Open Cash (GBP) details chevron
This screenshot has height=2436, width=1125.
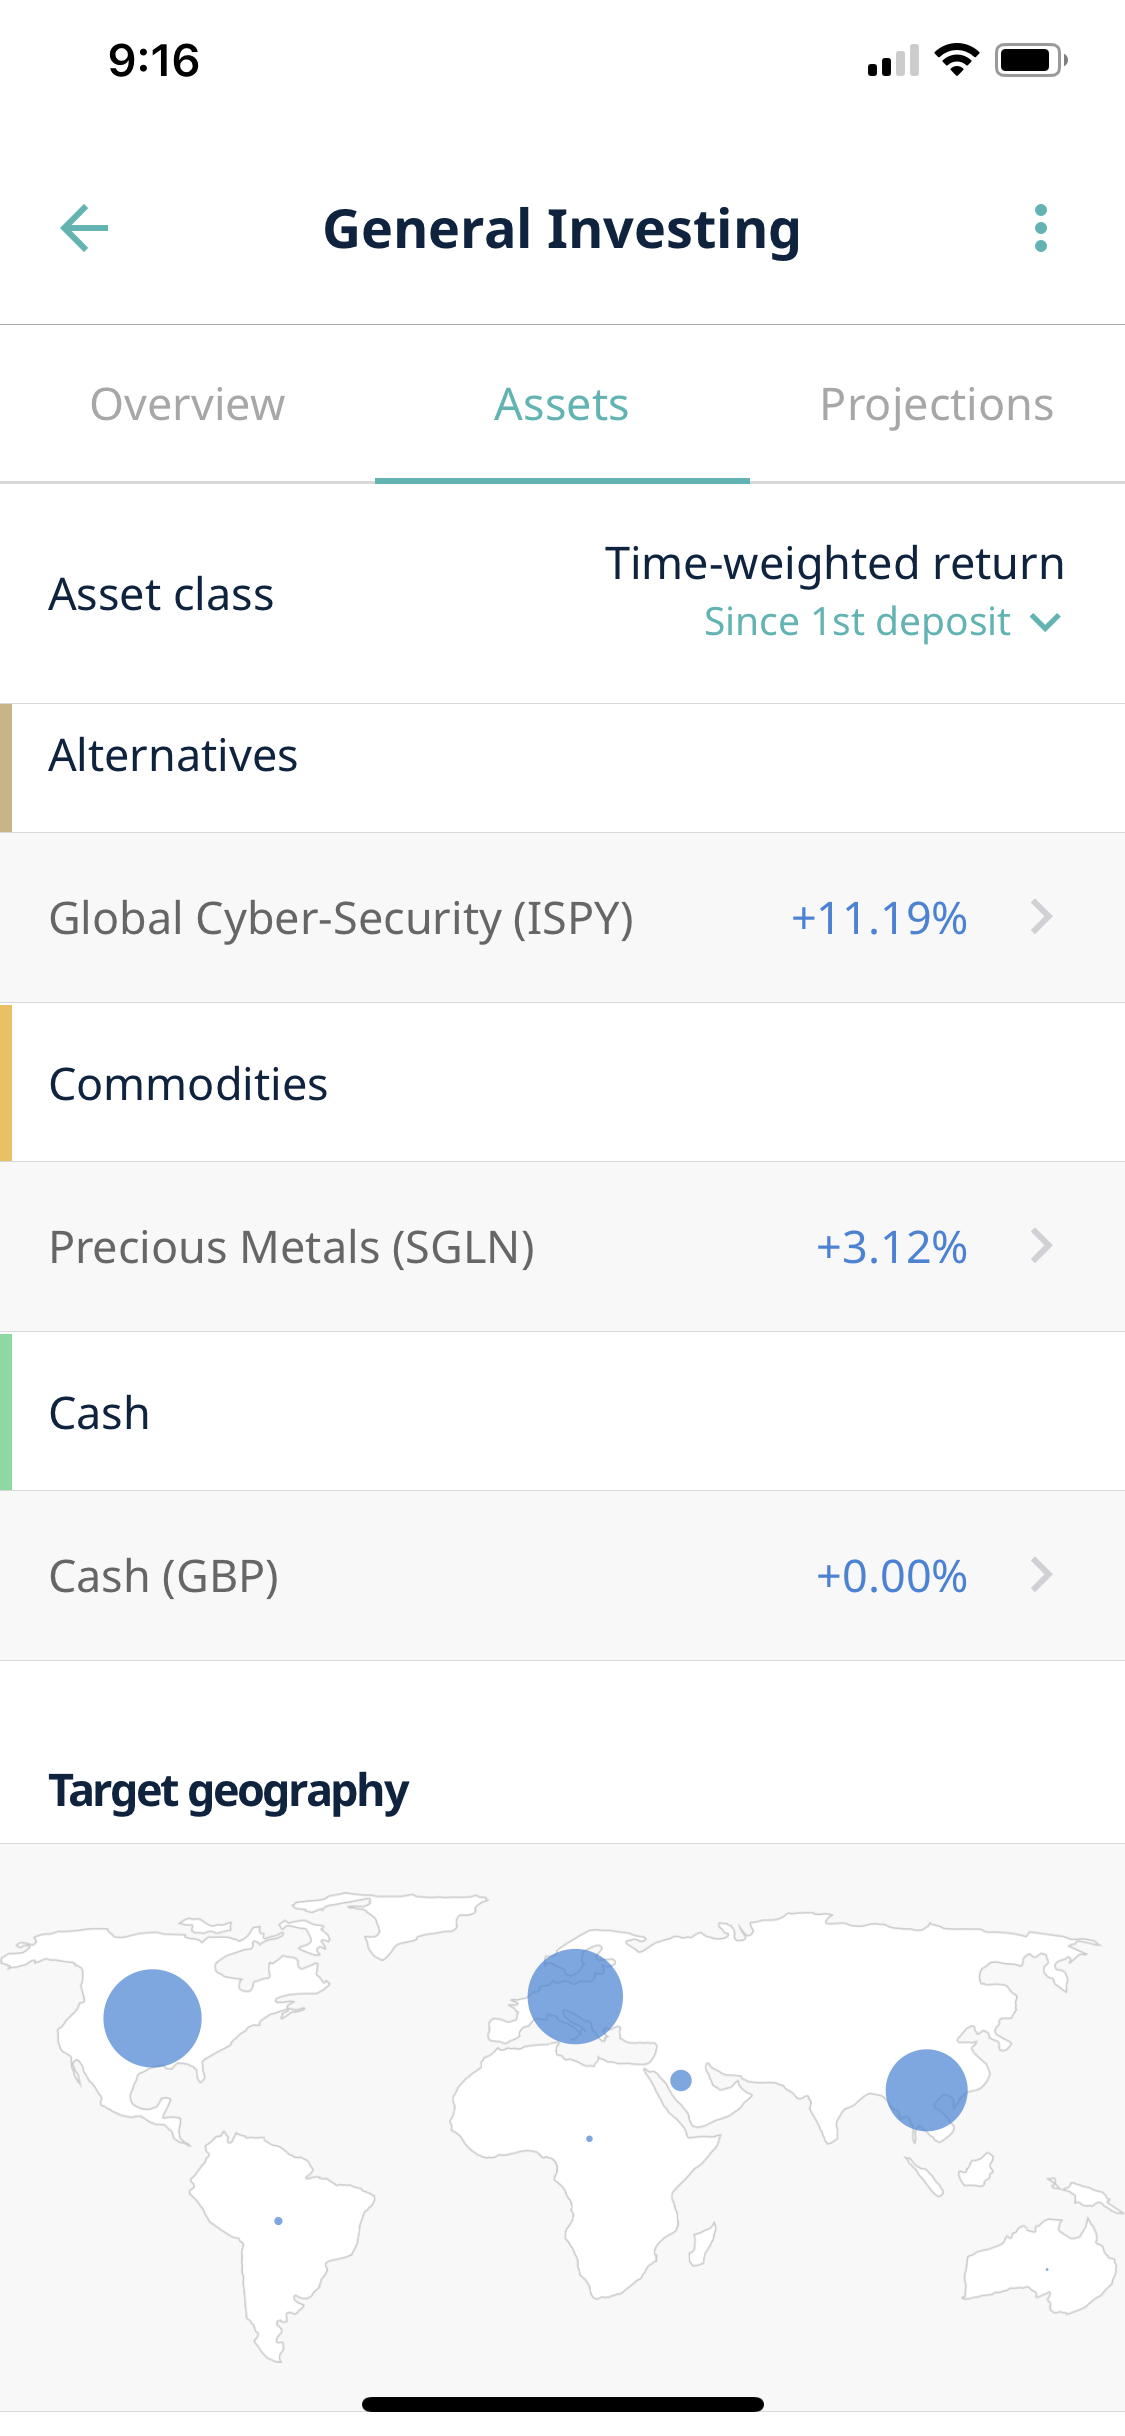(x=1041, y=1575)
